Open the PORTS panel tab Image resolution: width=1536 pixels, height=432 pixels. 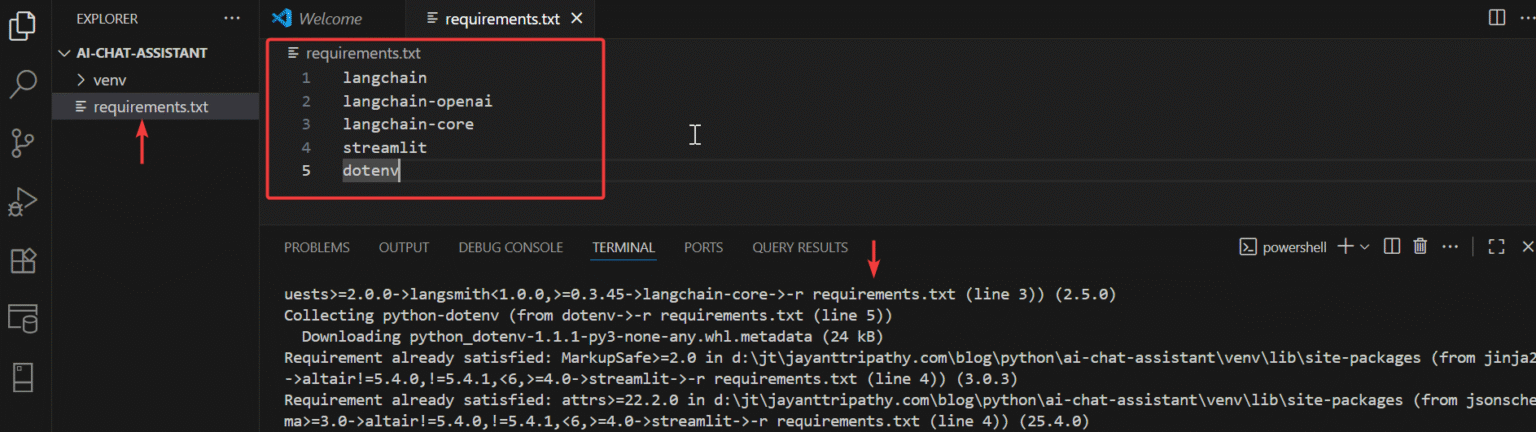pyautogui.click(x=703, y=247)
